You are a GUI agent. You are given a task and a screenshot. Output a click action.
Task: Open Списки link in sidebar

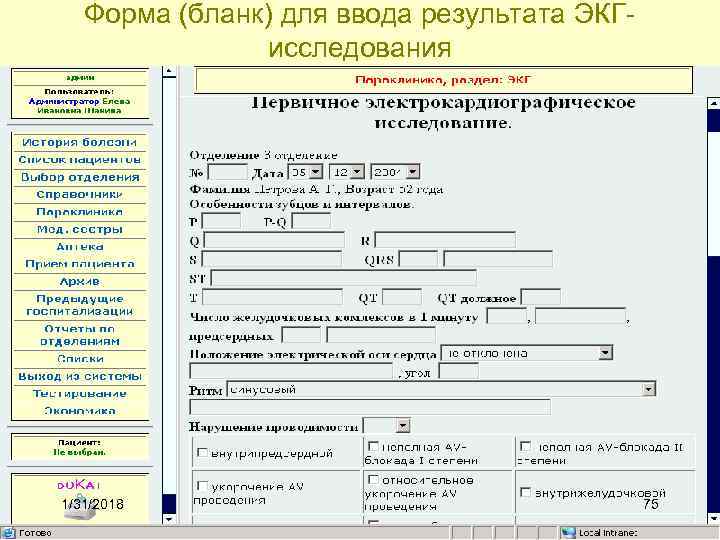[x=79, y=359]
